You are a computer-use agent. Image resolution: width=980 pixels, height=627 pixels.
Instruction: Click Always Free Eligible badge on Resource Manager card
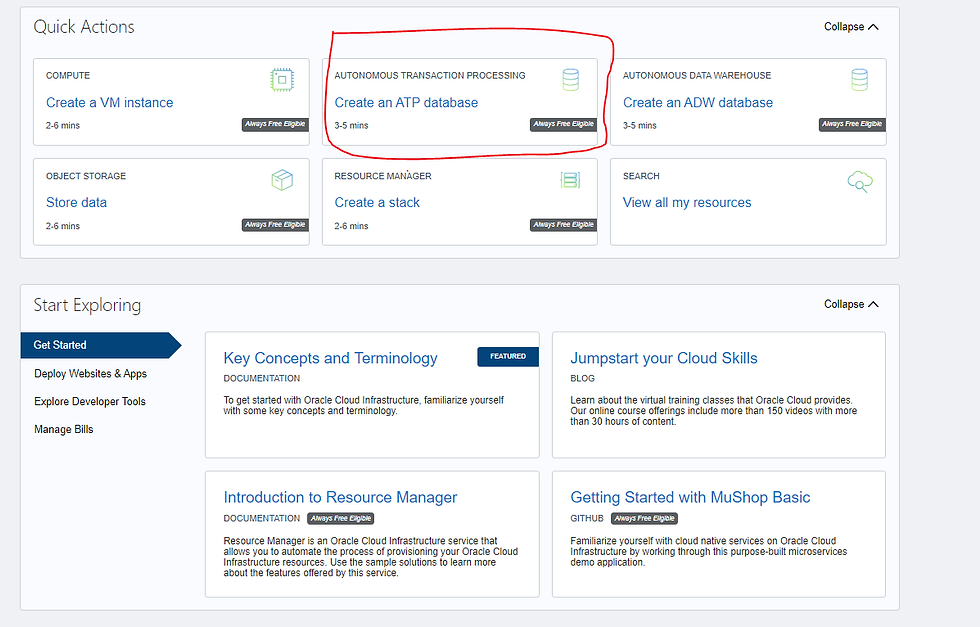[x=564, y=225]
